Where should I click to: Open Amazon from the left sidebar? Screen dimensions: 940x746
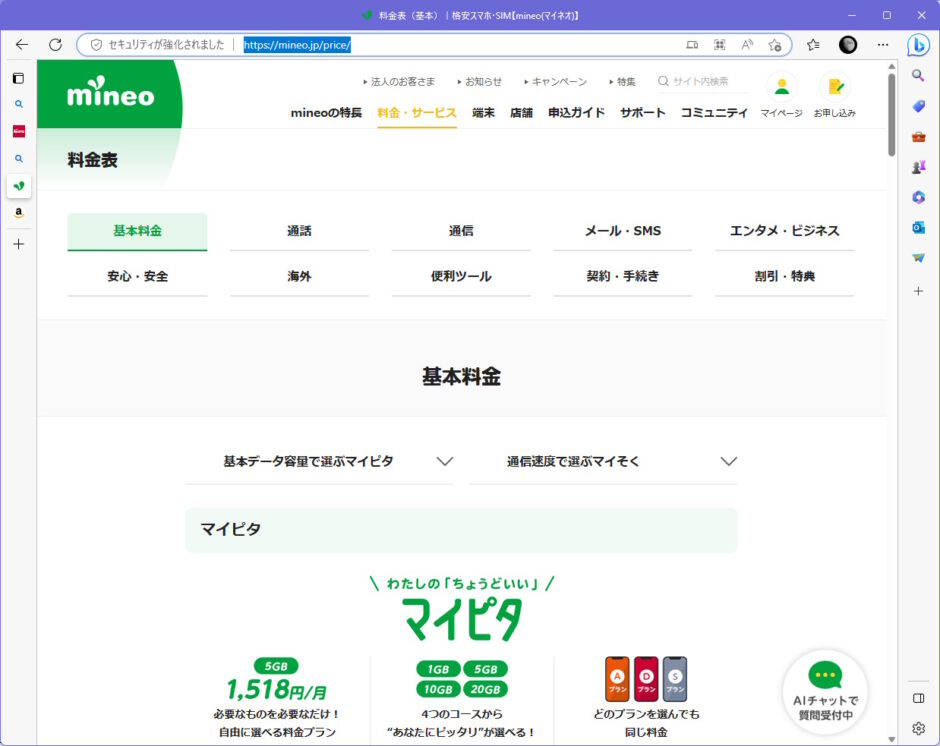point(18,213)
